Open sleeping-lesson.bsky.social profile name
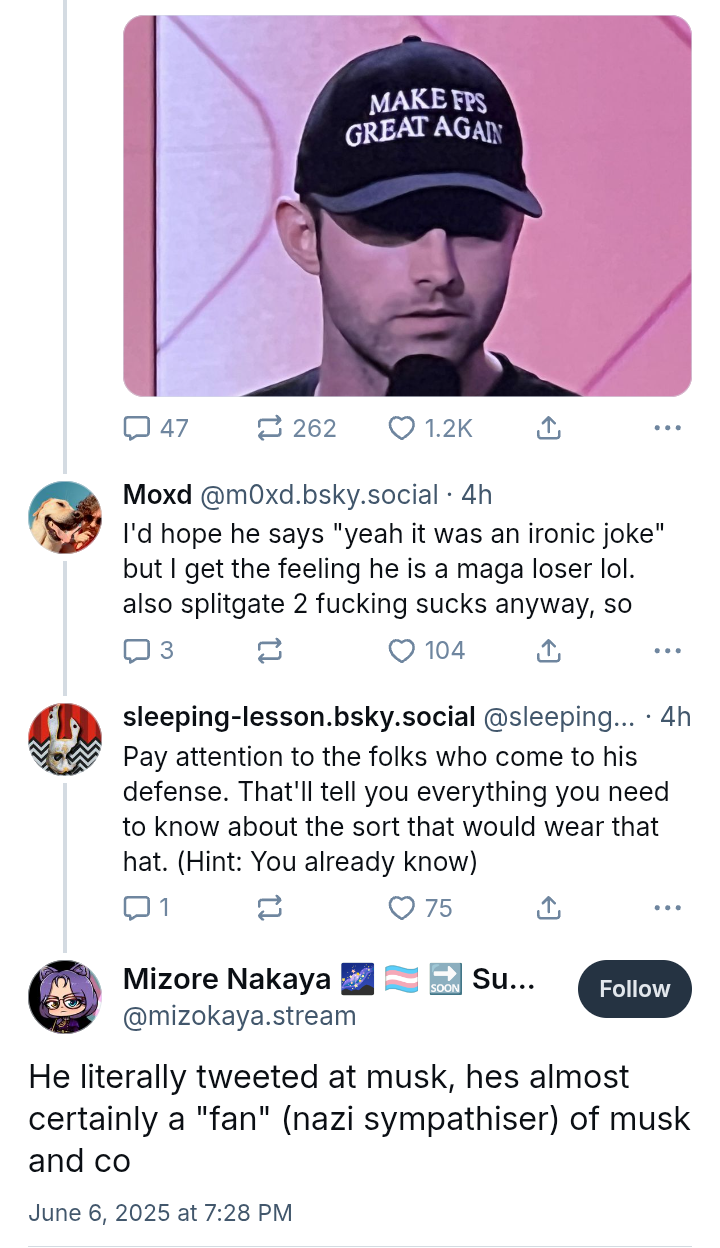 coord(298,717)
